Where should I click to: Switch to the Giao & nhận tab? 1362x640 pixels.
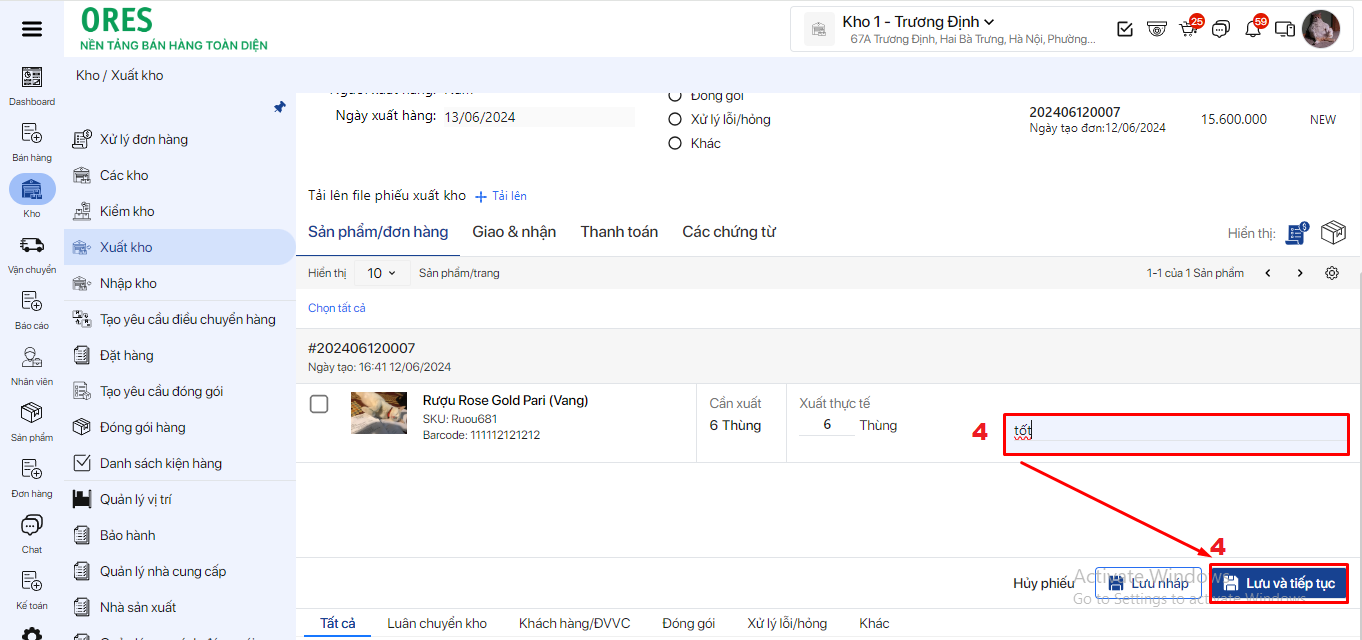(x=514, y=232)
